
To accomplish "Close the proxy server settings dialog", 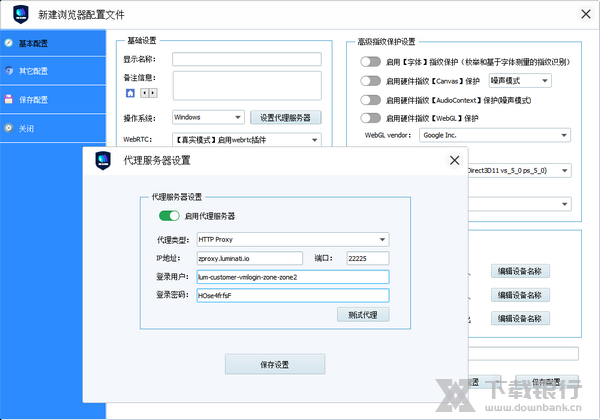I will click(455, 160).
